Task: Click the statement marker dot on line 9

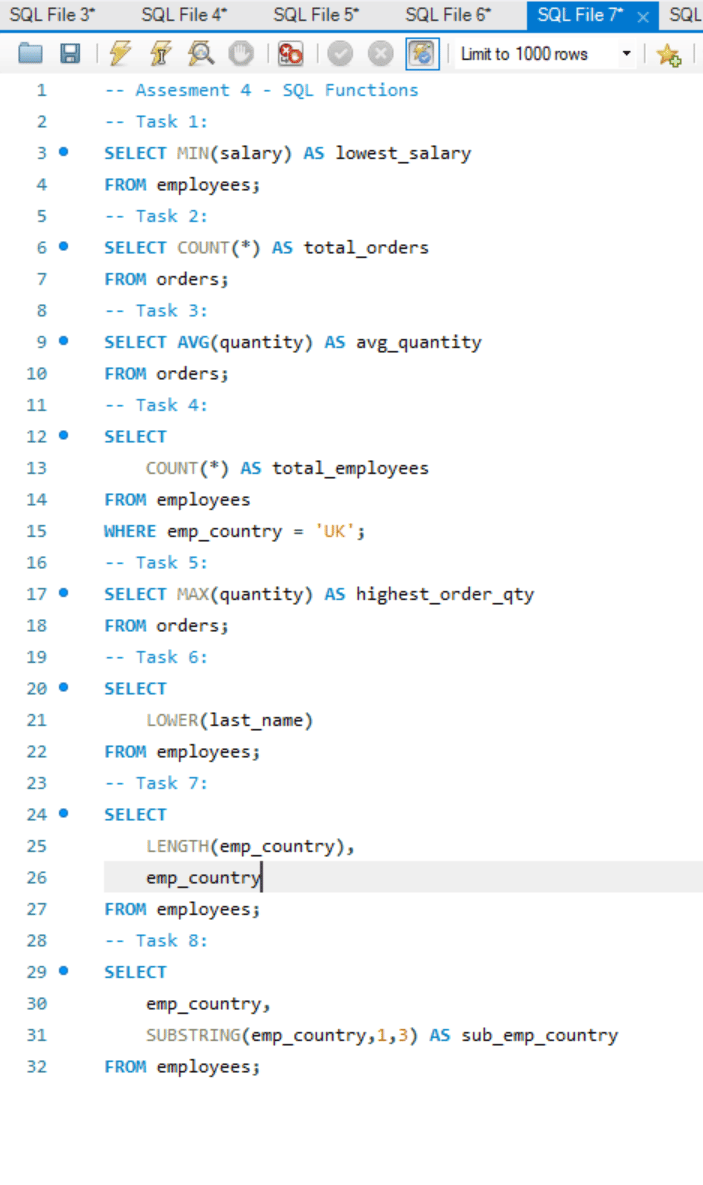Action: [x=63, y=341]
